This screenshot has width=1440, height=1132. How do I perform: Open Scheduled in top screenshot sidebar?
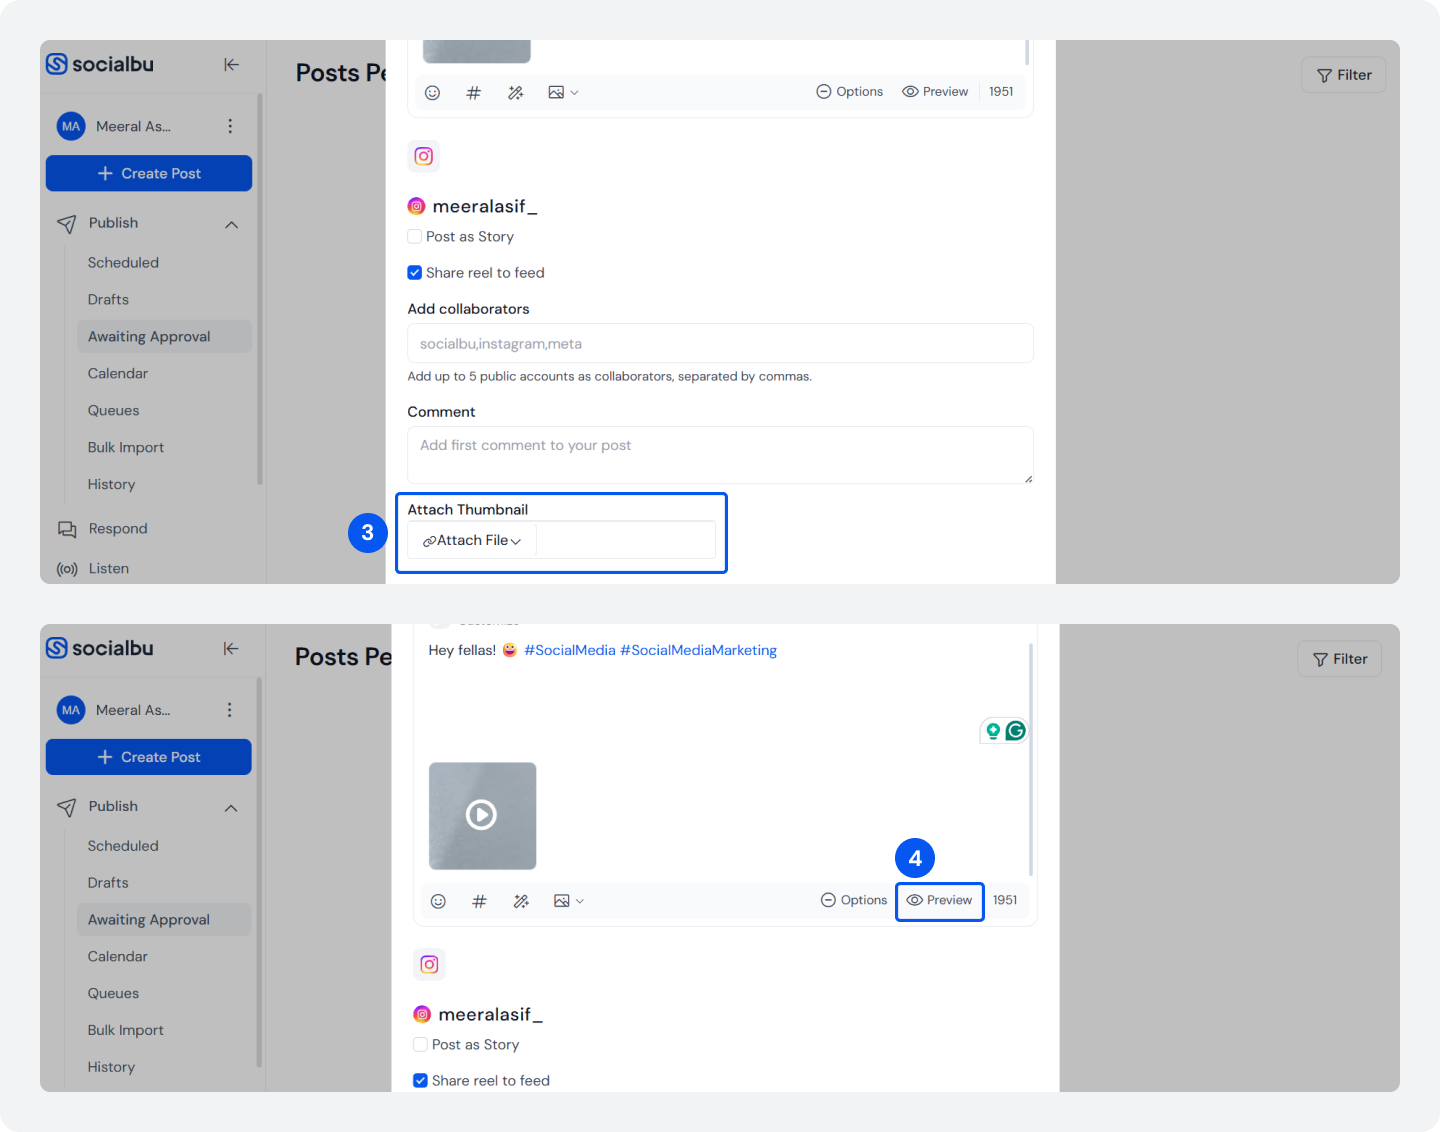123,263
